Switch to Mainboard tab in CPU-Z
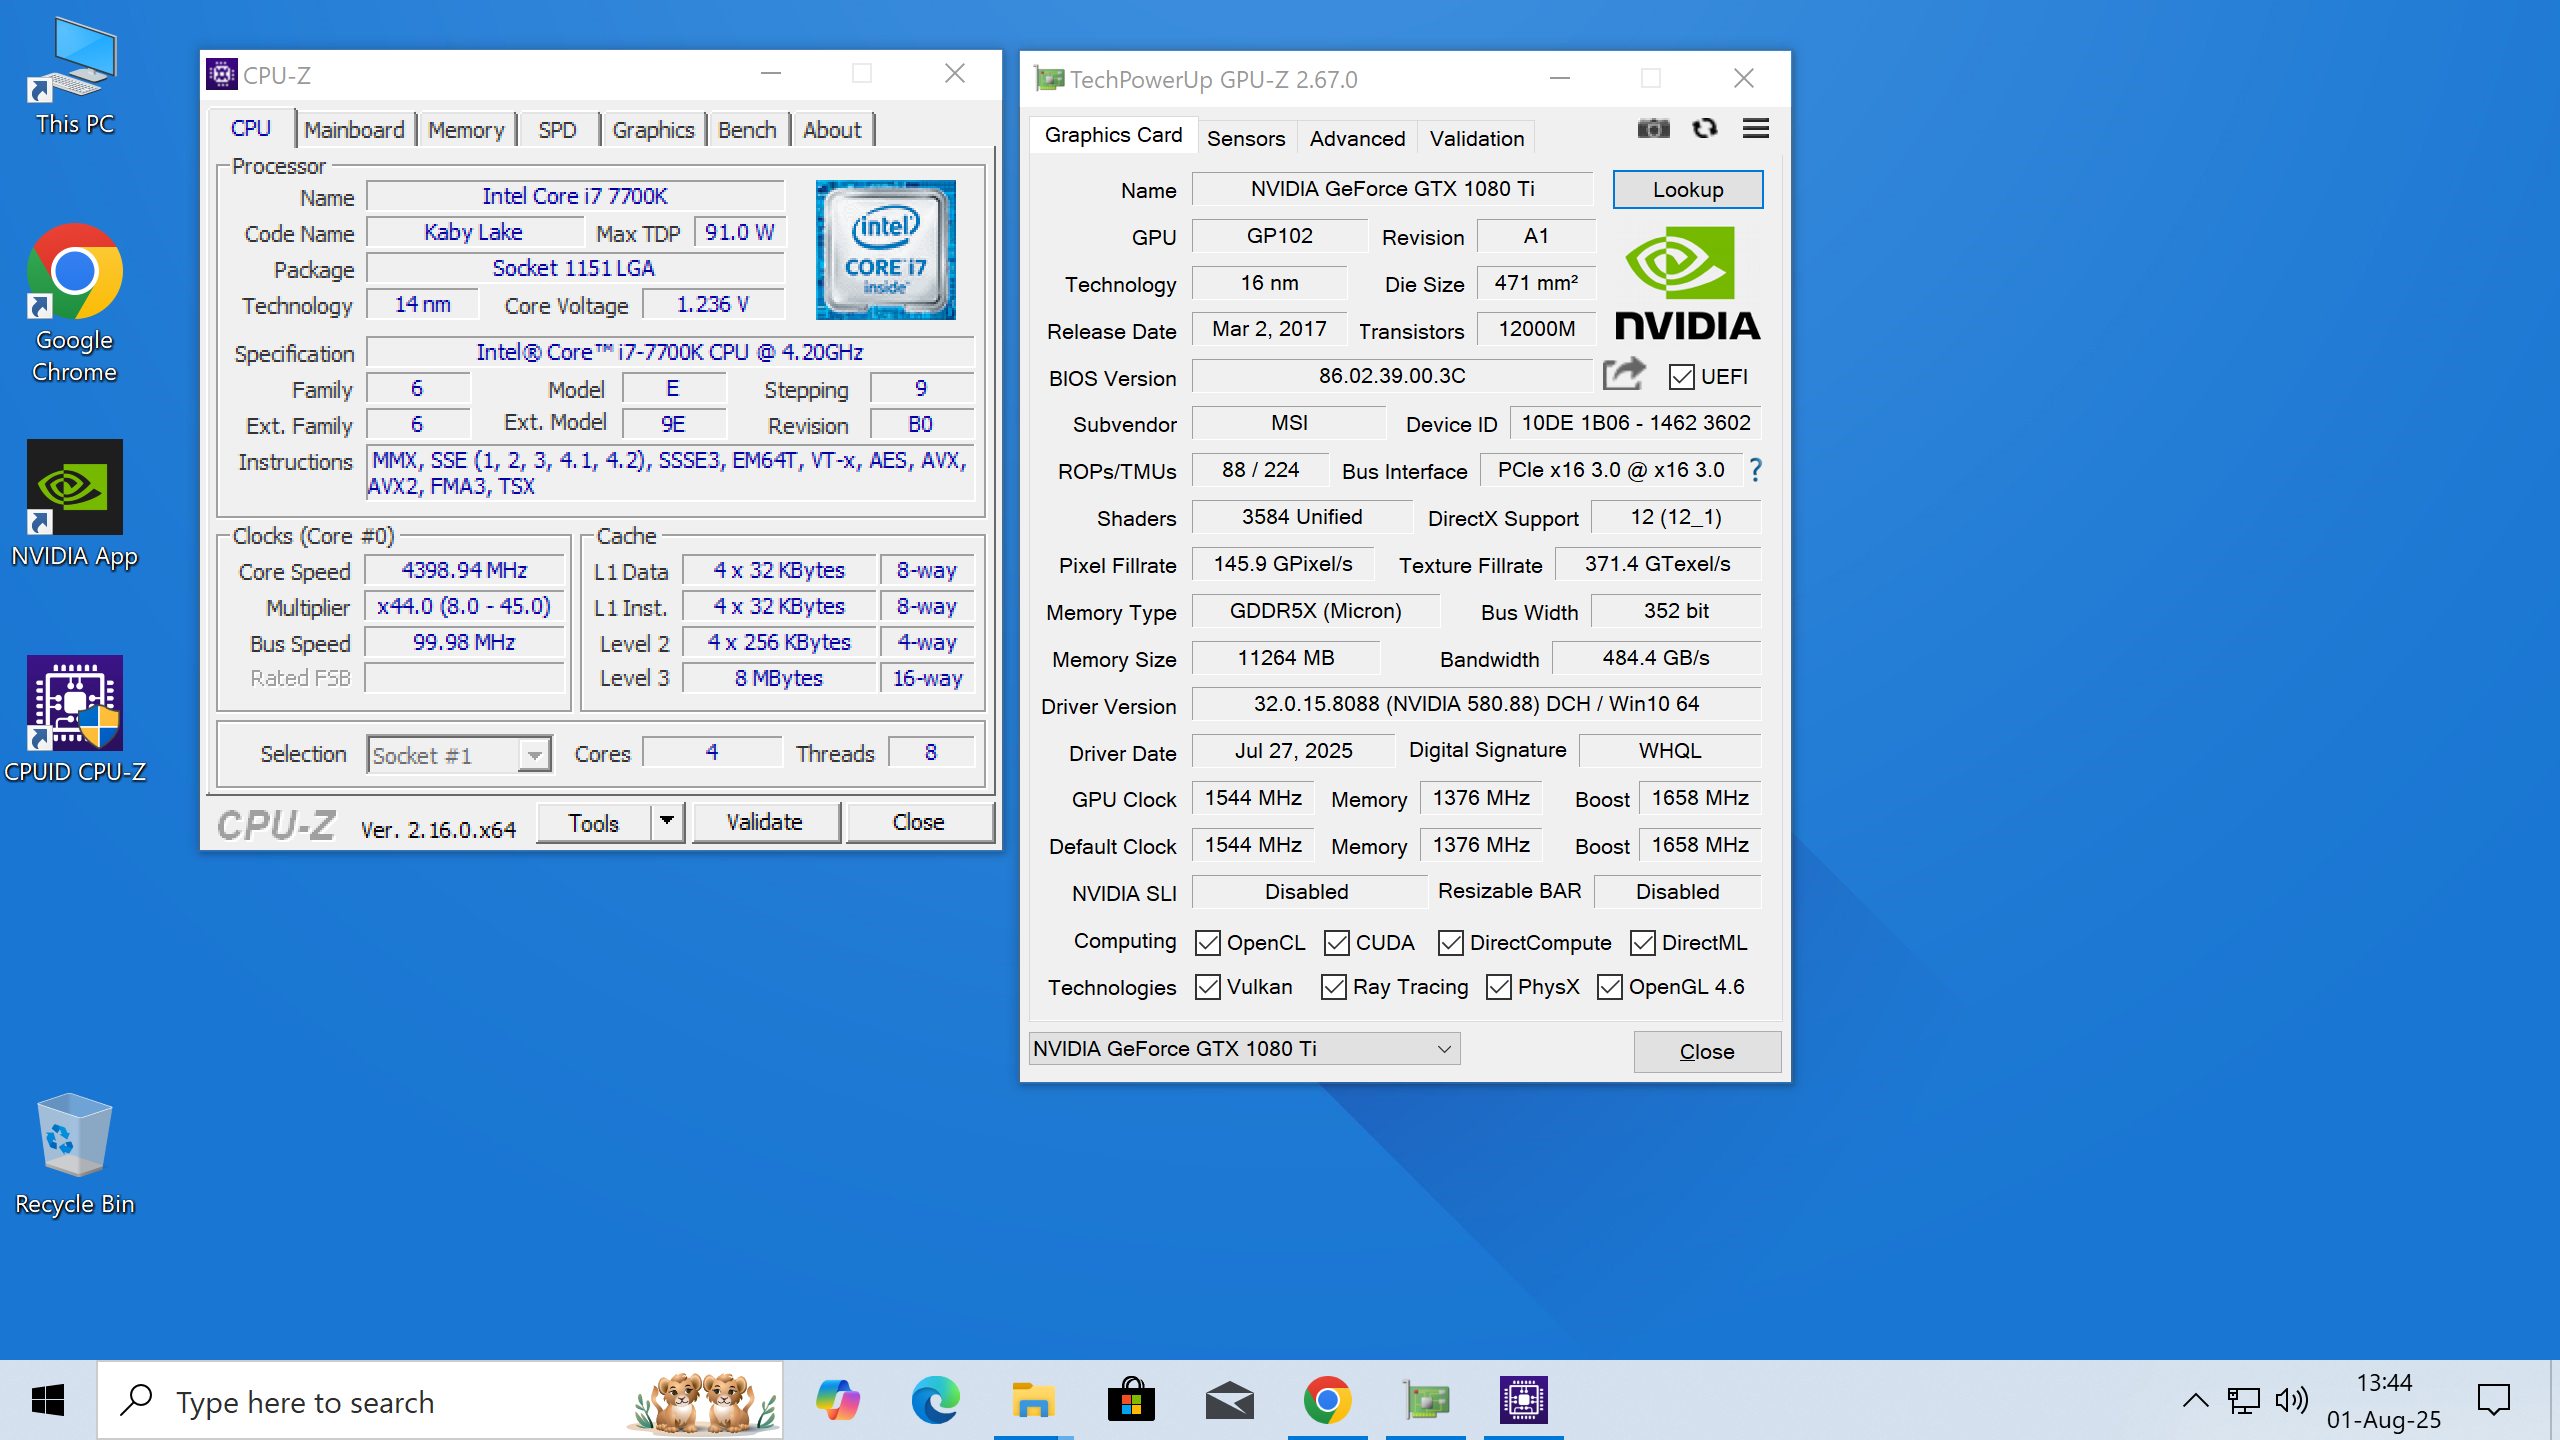Viewport: 2560px width, 1440px height. (x=354, y=130)
